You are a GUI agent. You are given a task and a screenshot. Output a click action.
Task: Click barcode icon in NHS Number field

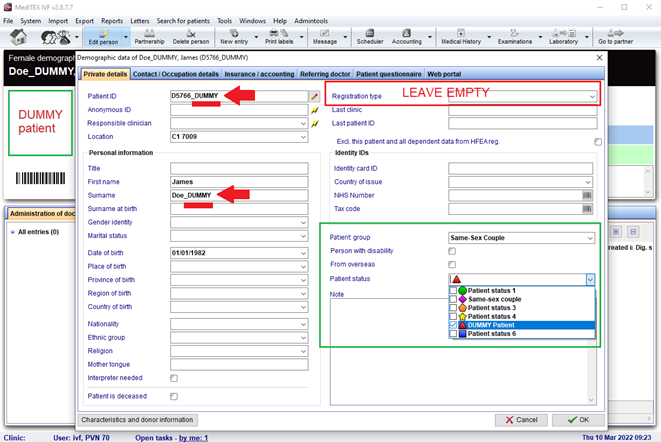[x=587, y=195]
